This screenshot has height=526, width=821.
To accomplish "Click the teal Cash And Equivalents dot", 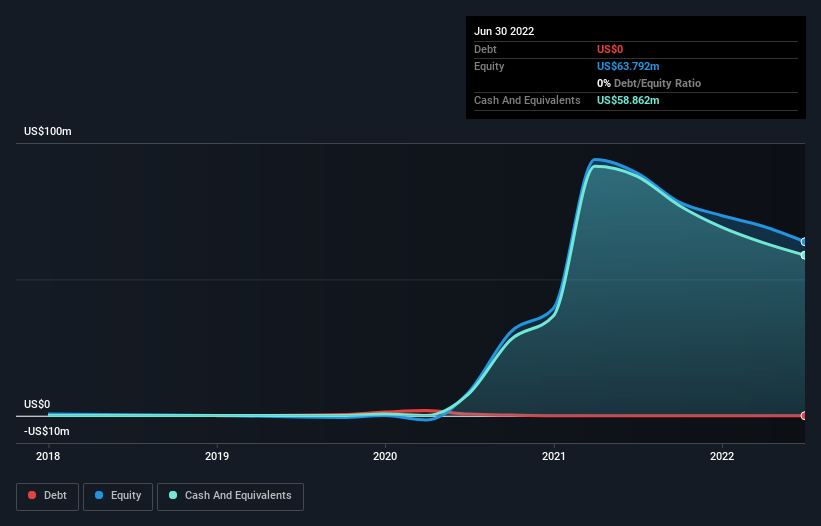I will (x=173, y=495).
